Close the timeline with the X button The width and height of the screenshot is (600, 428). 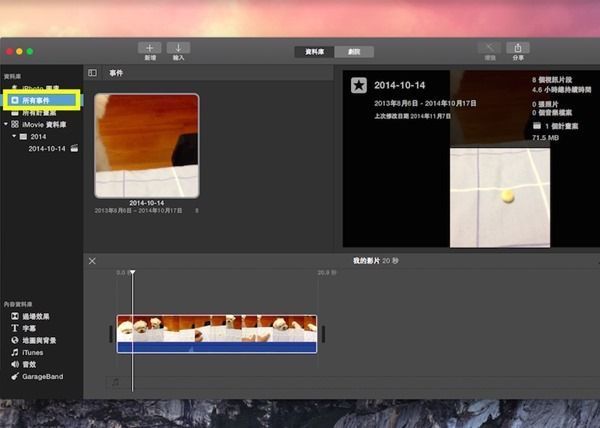[92, 261]
